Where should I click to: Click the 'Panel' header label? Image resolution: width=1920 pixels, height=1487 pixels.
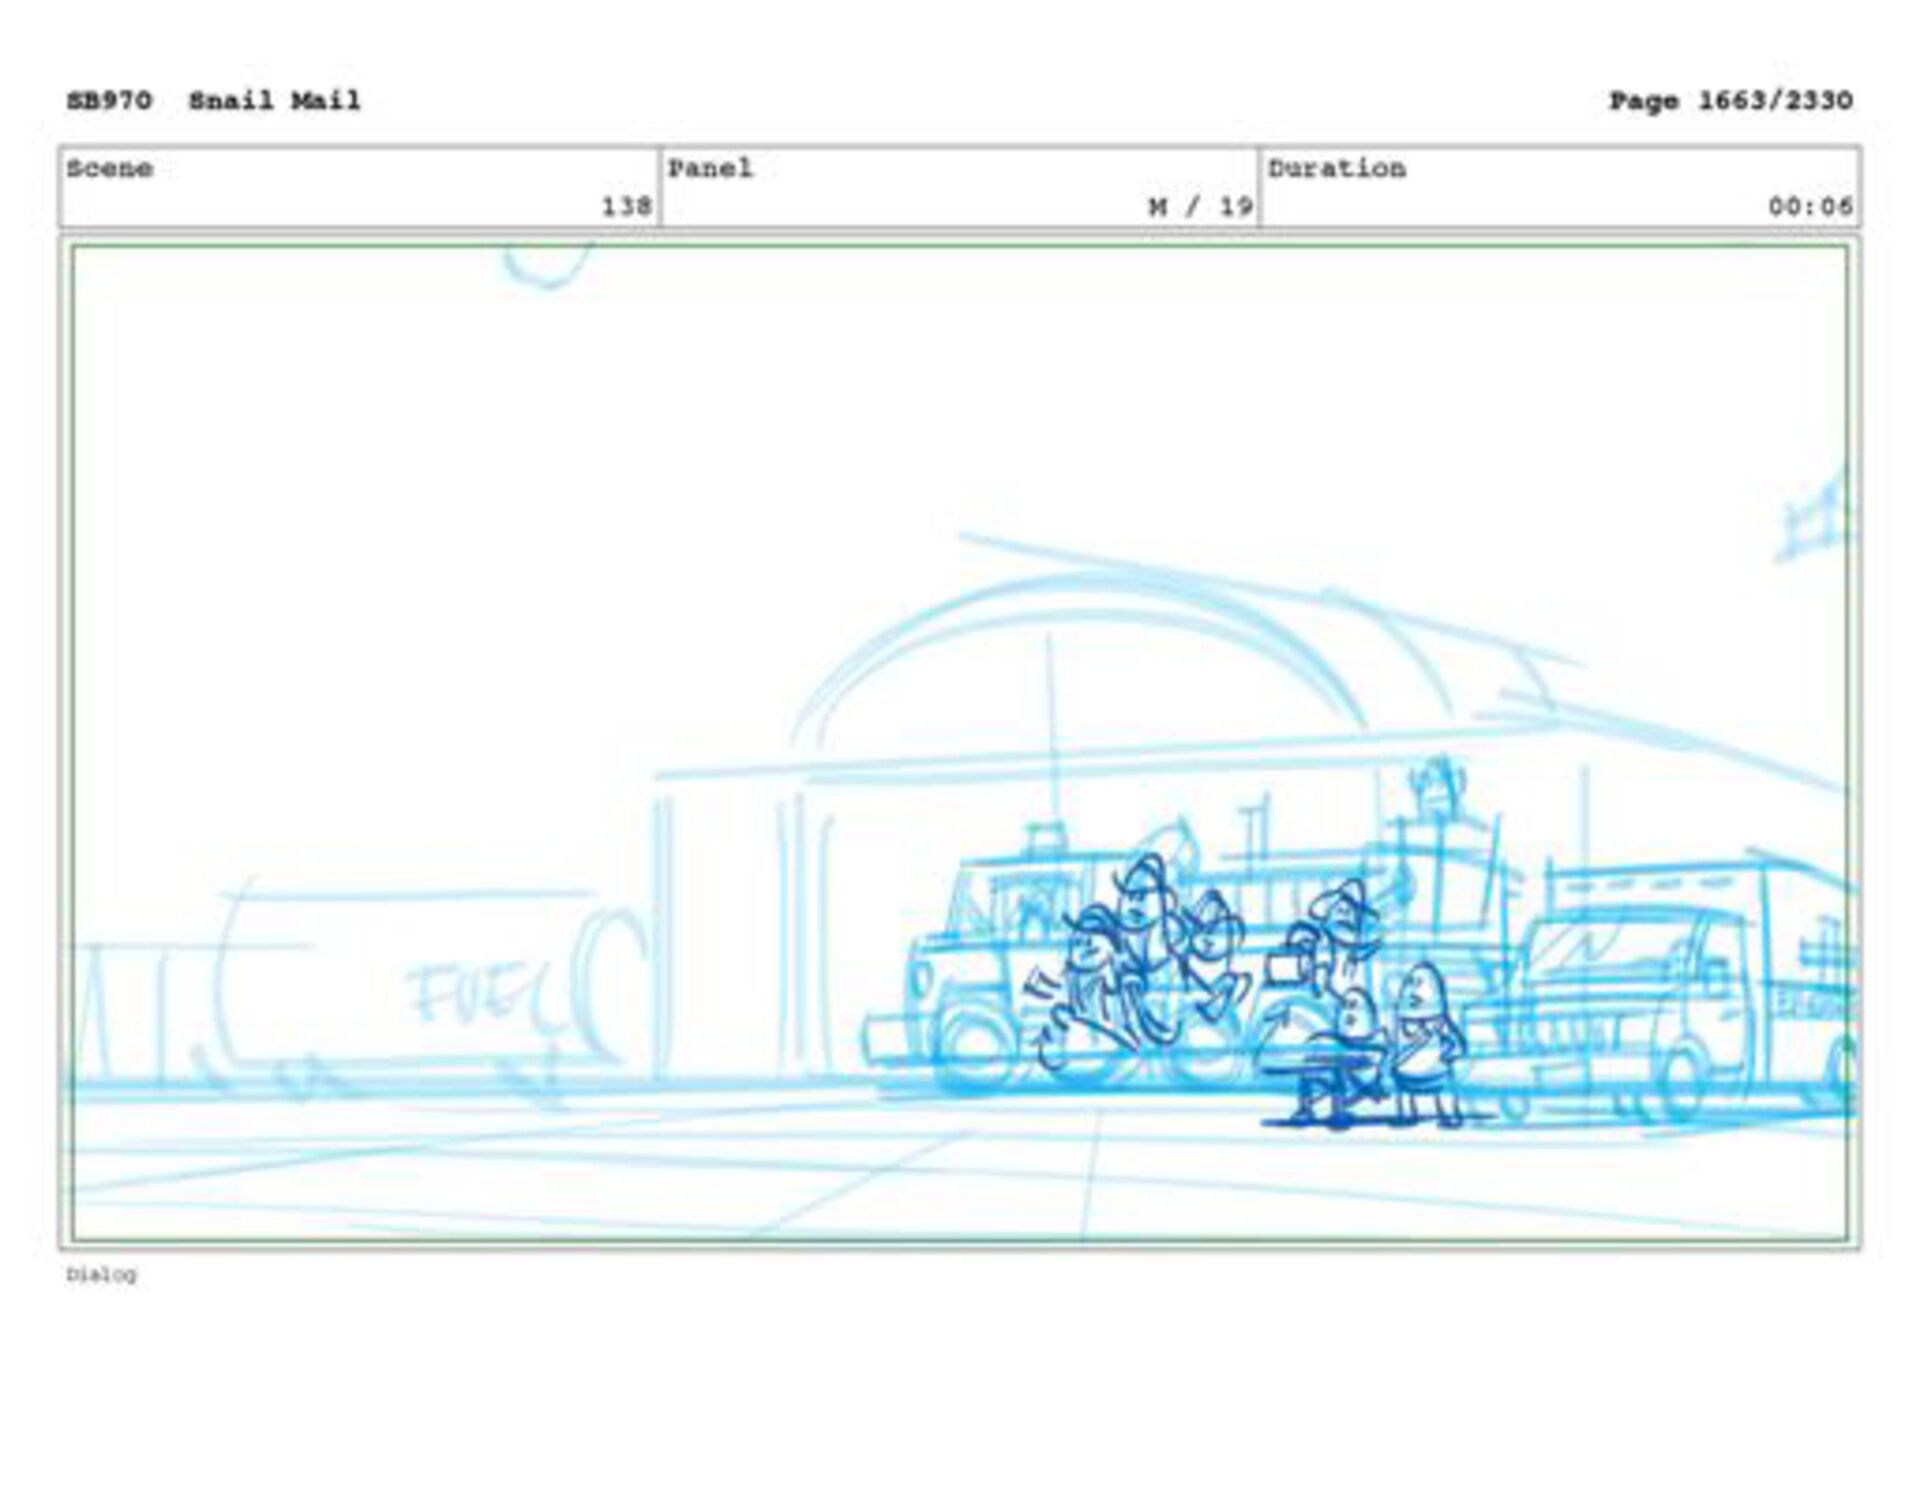(710, 168)
